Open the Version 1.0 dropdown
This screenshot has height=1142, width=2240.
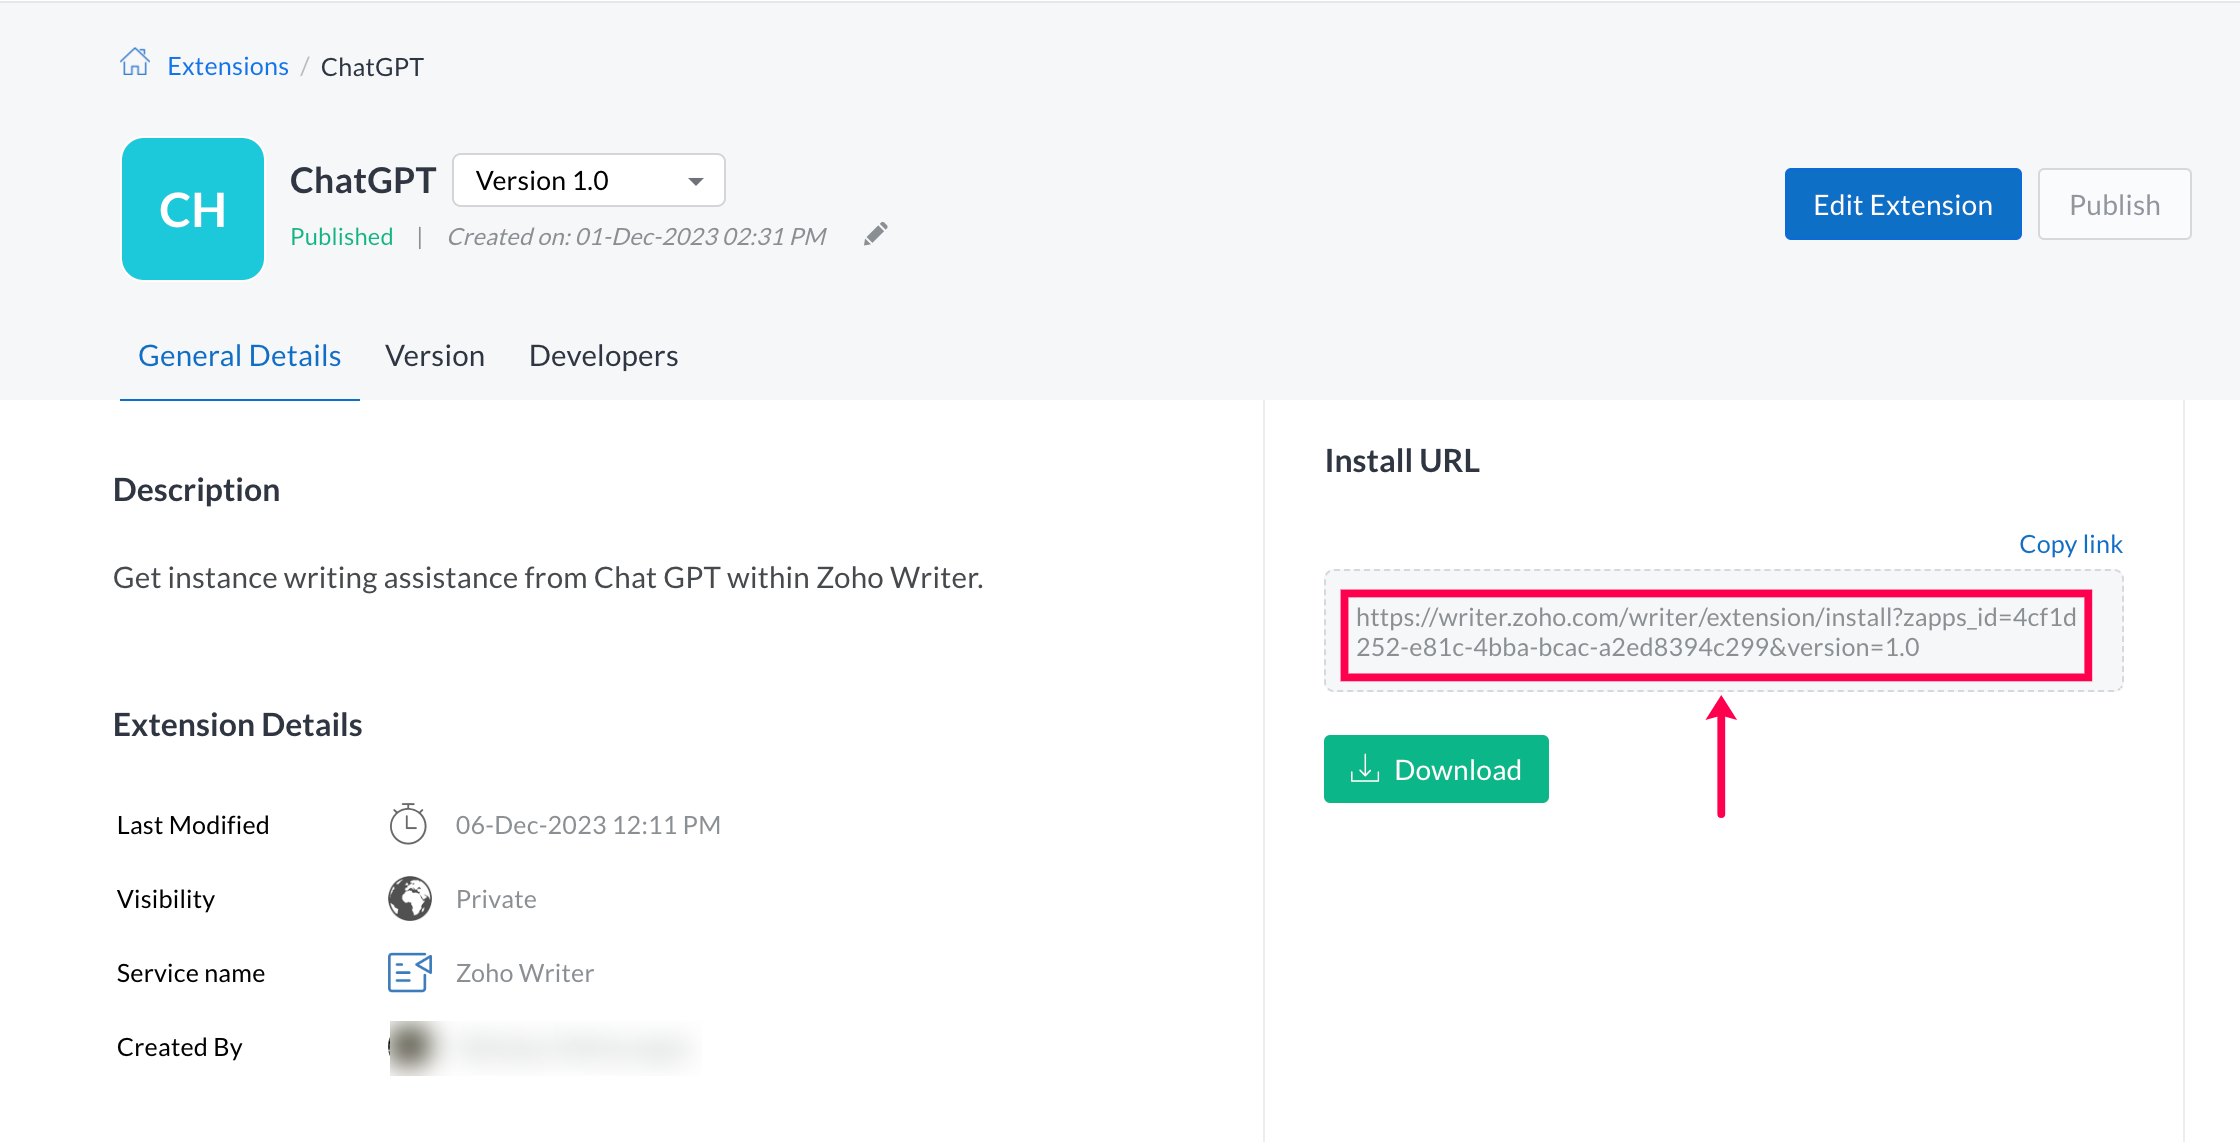(588, 180)
